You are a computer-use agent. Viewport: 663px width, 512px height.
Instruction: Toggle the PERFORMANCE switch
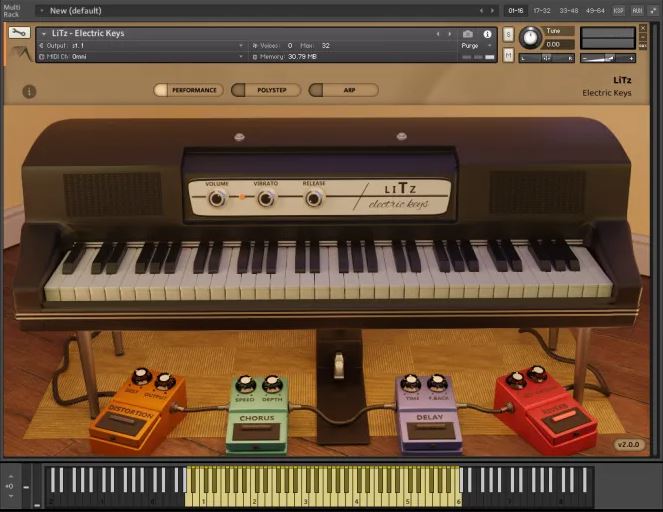pos(188,90)
